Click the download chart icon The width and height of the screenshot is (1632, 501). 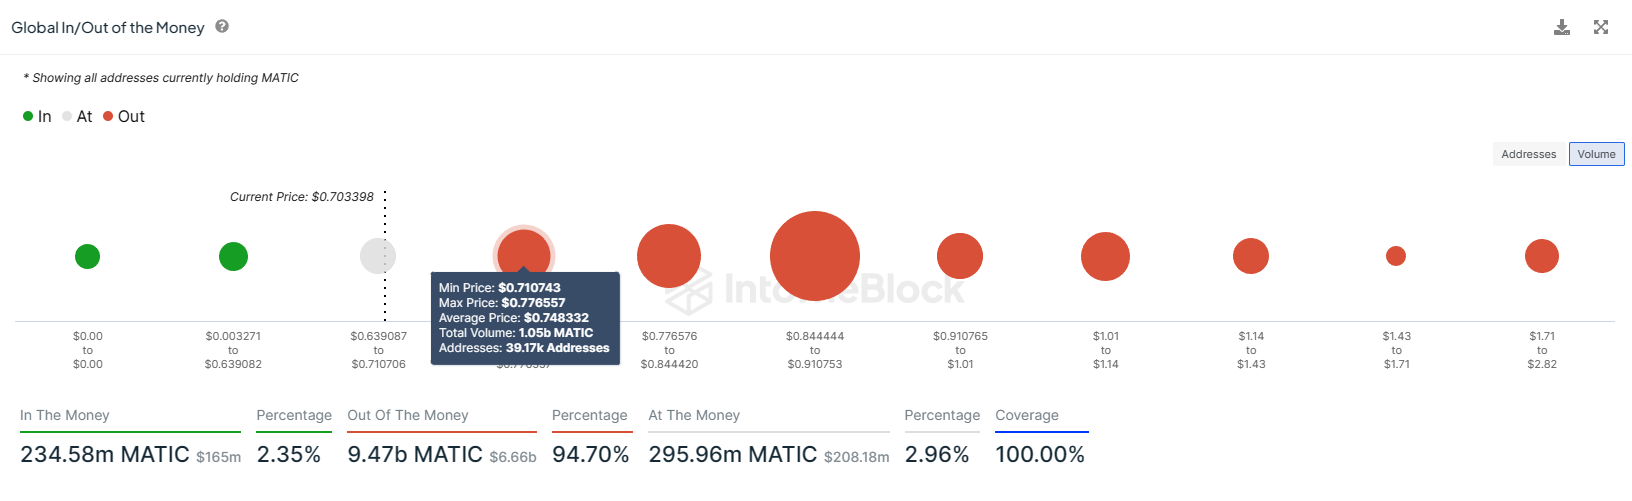(1561, 27)
